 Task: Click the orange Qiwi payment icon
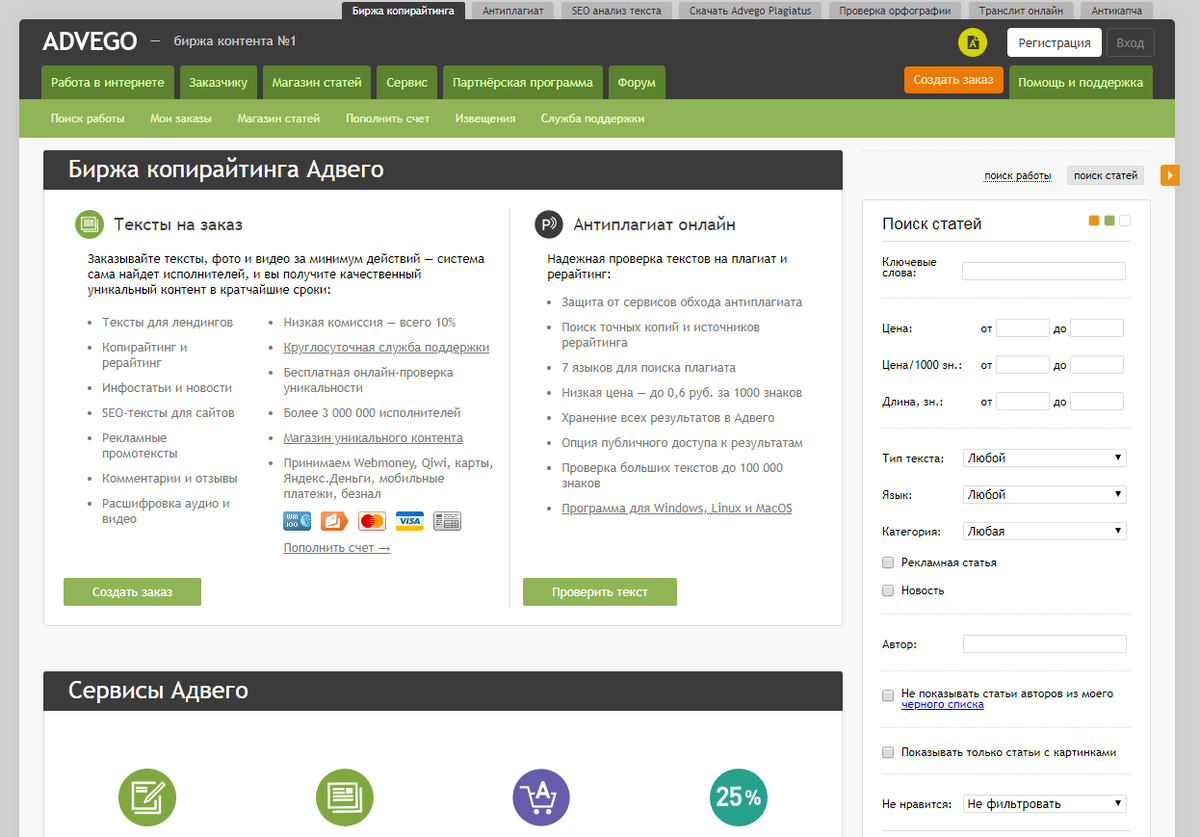pos(334,521)
